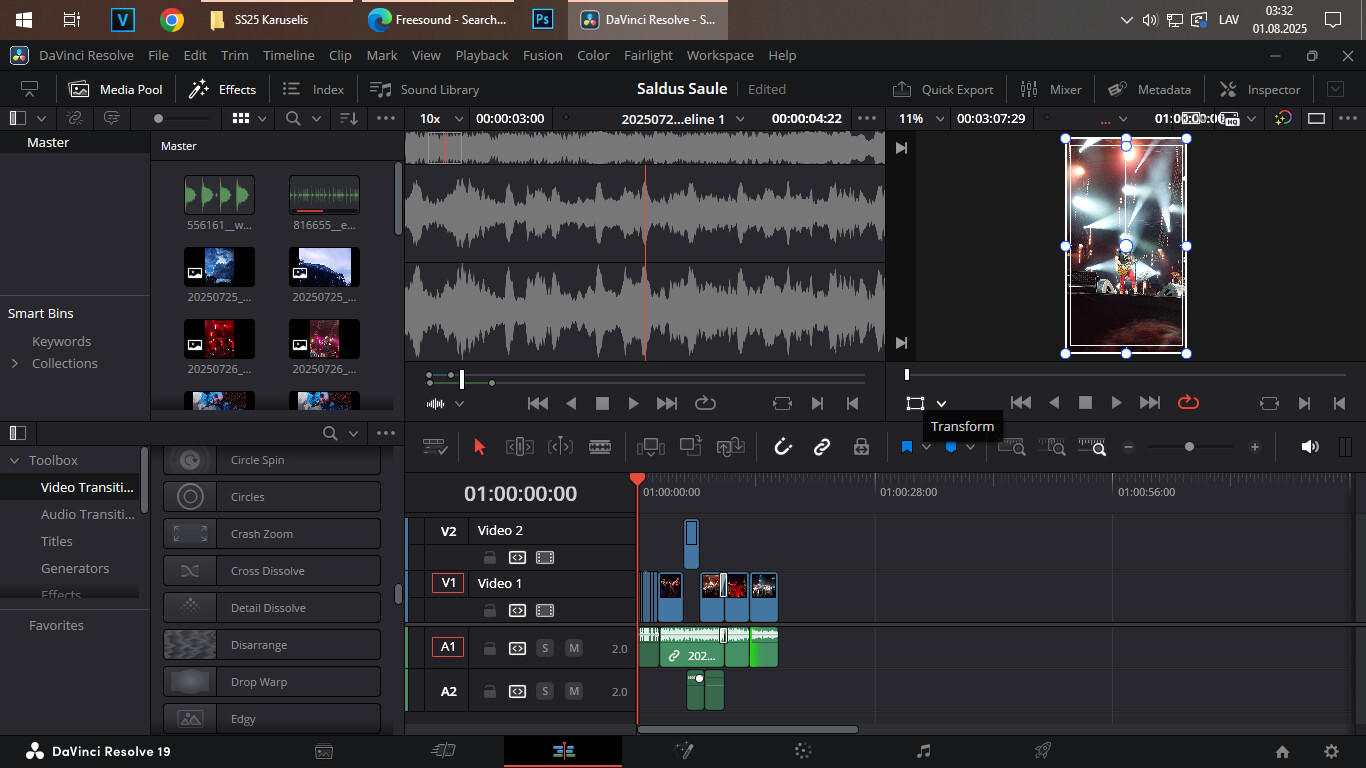Select the Blade Edit Mode tool
This screenshot has height=768, width=1366.
(600, 447)
